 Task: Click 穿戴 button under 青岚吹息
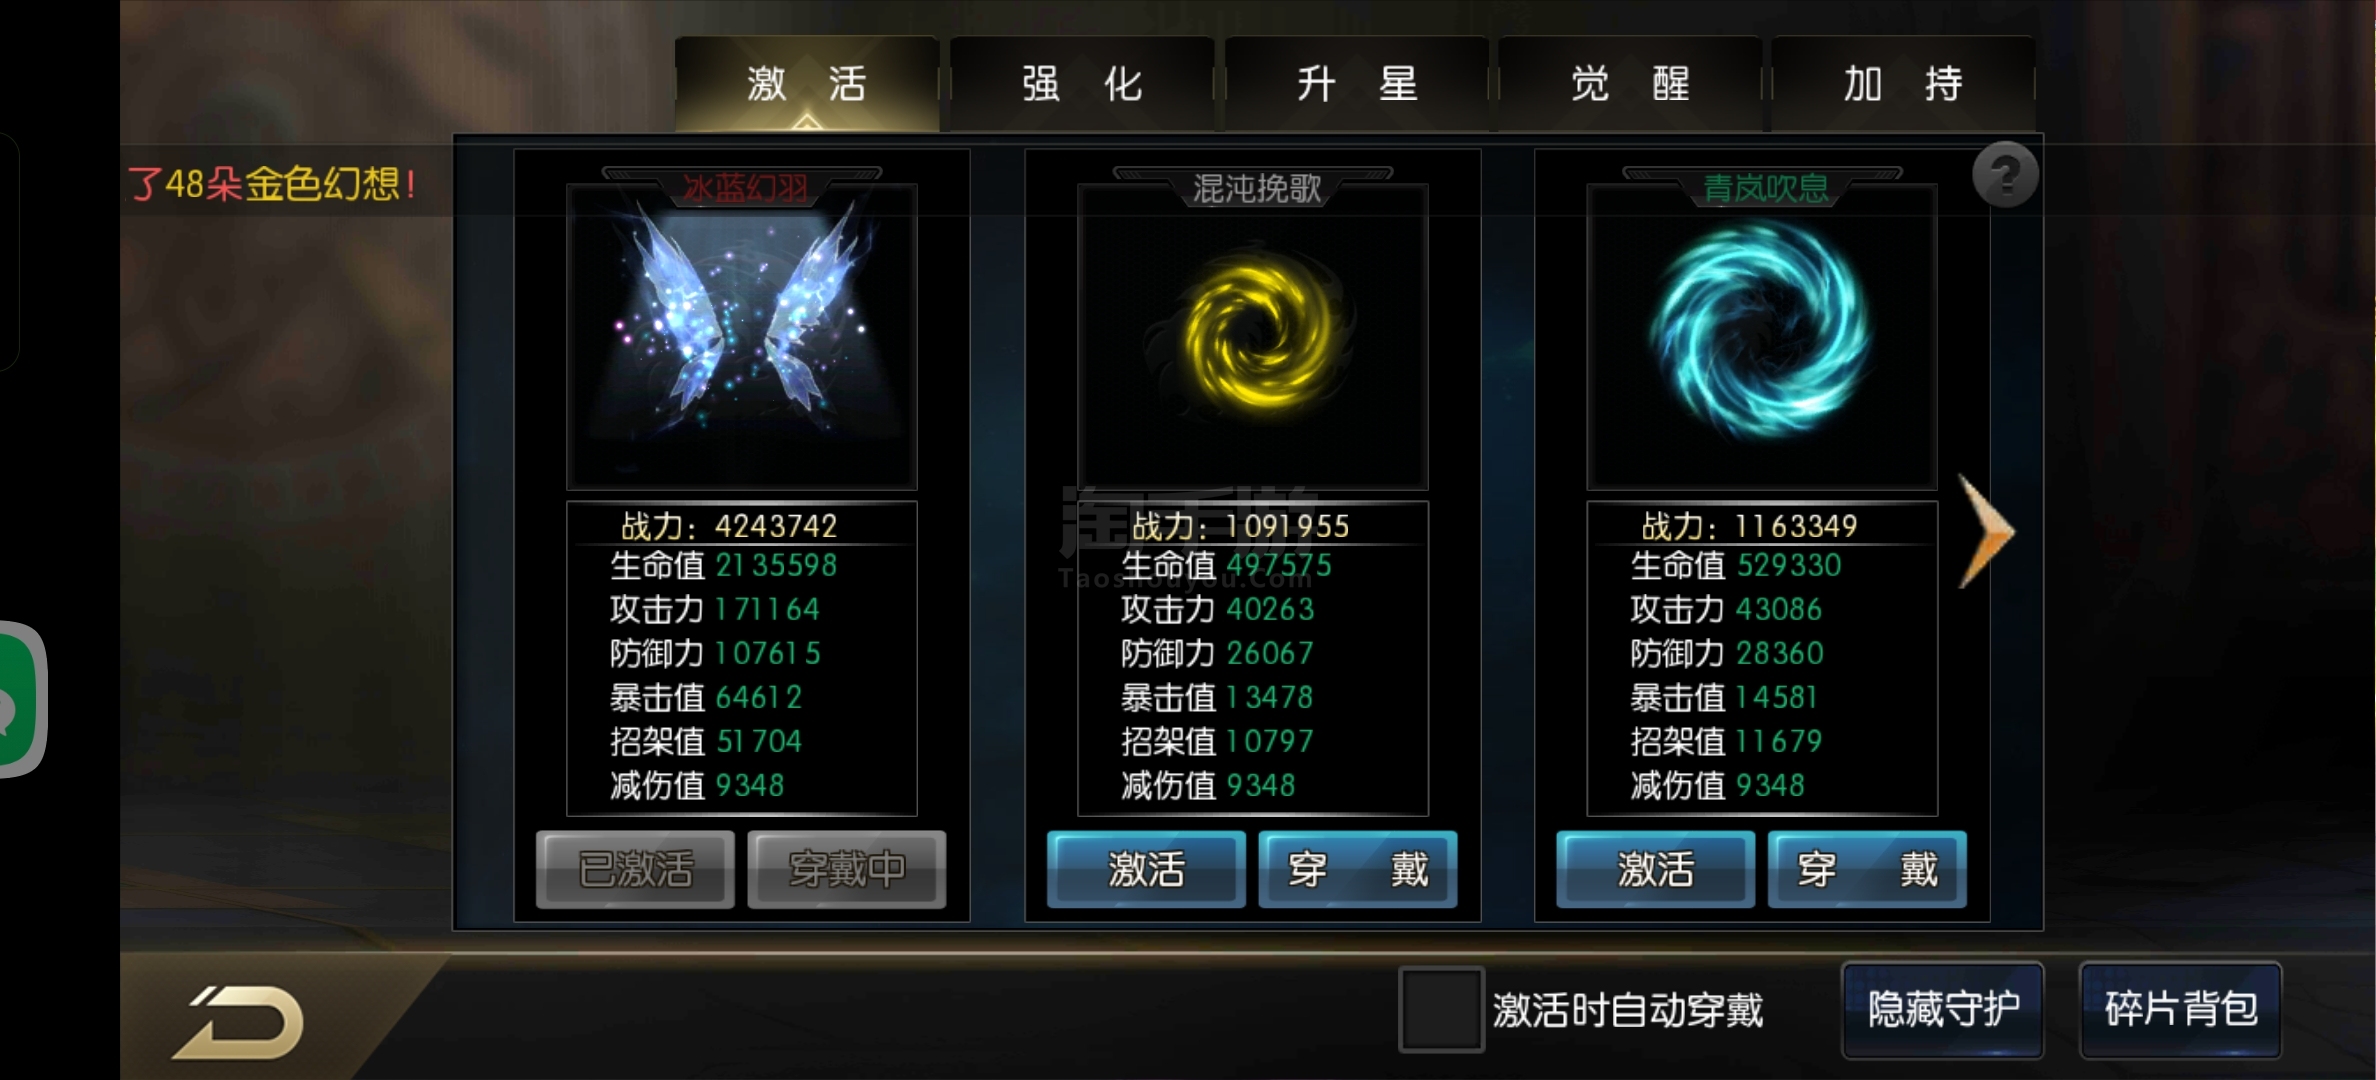click(x=1867, y=869)
